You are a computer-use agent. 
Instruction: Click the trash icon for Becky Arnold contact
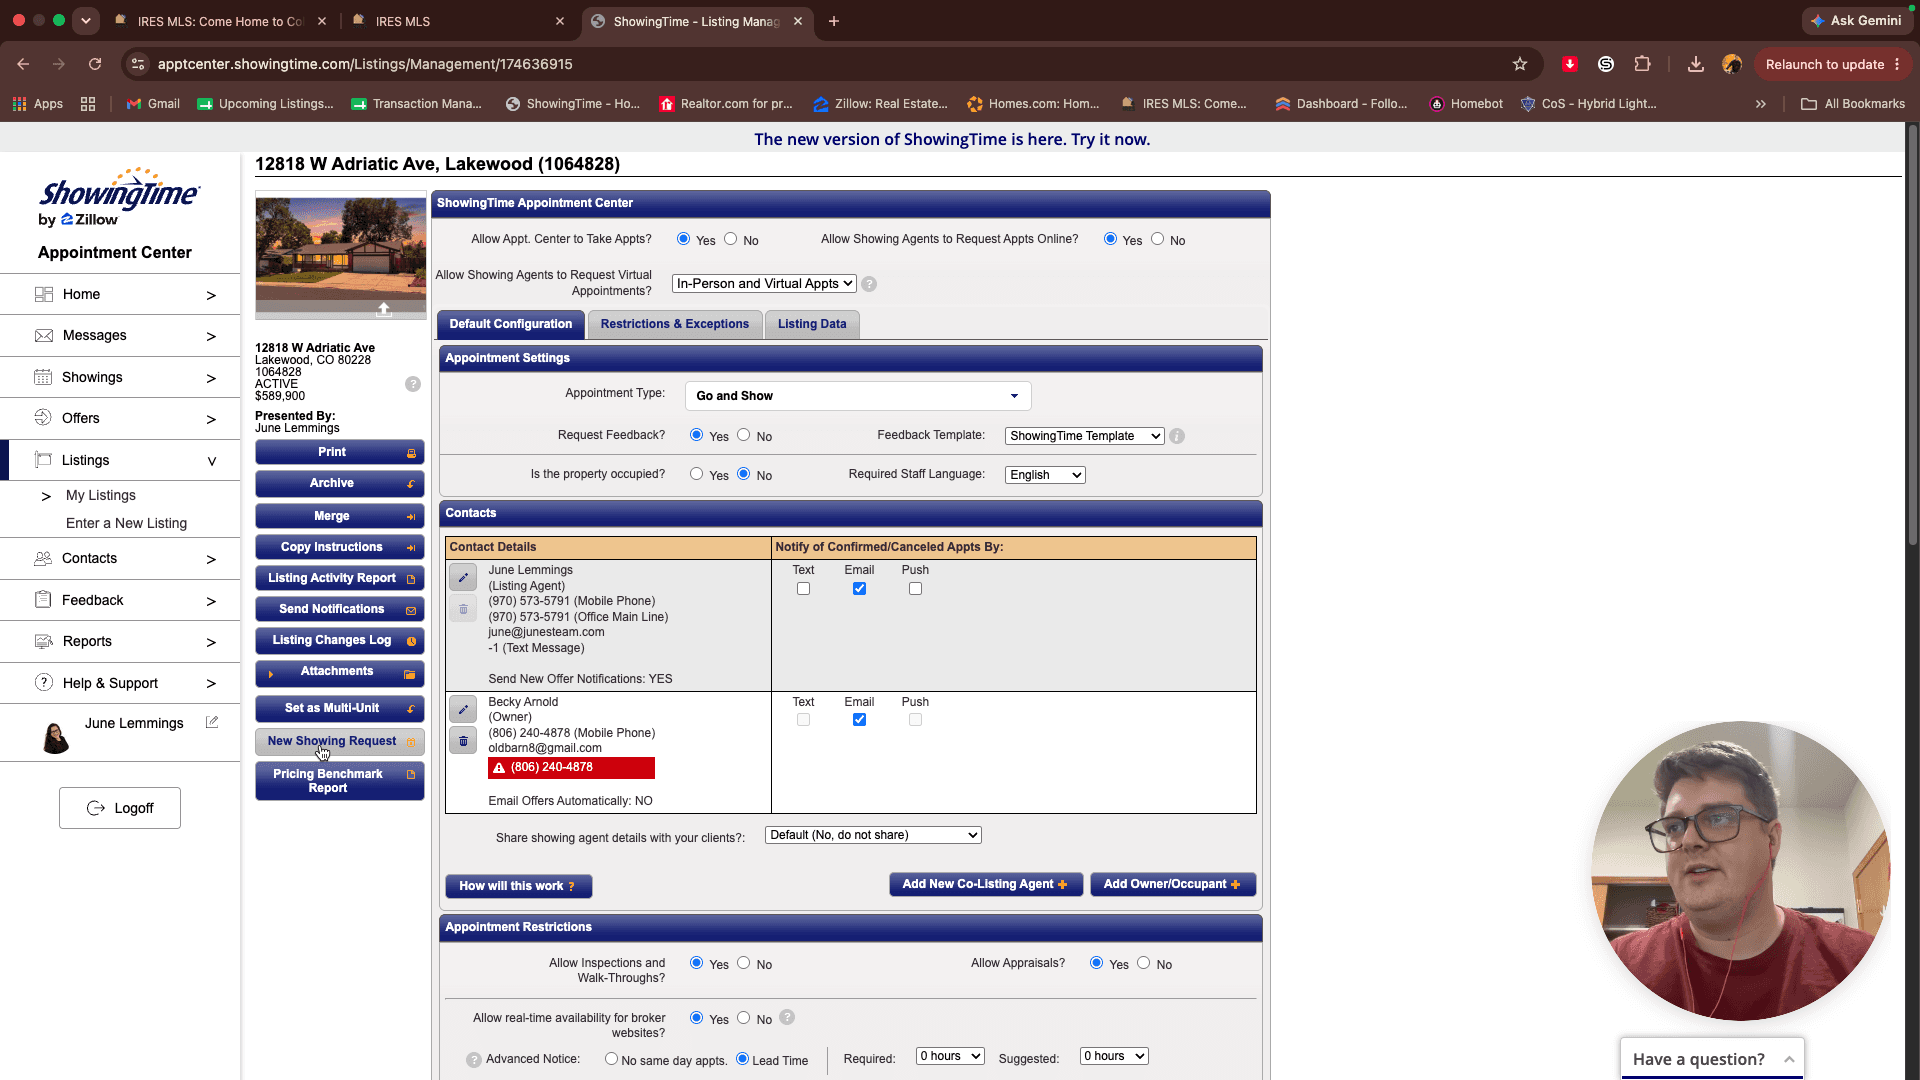[x=463, y=741]
